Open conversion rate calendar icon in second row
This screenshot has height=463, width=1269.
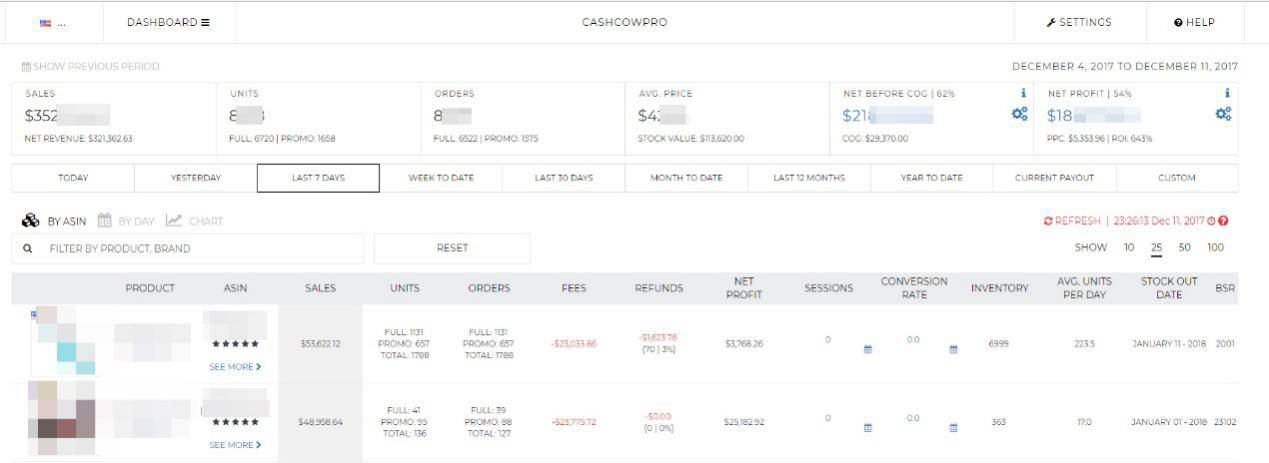(953, 427)
